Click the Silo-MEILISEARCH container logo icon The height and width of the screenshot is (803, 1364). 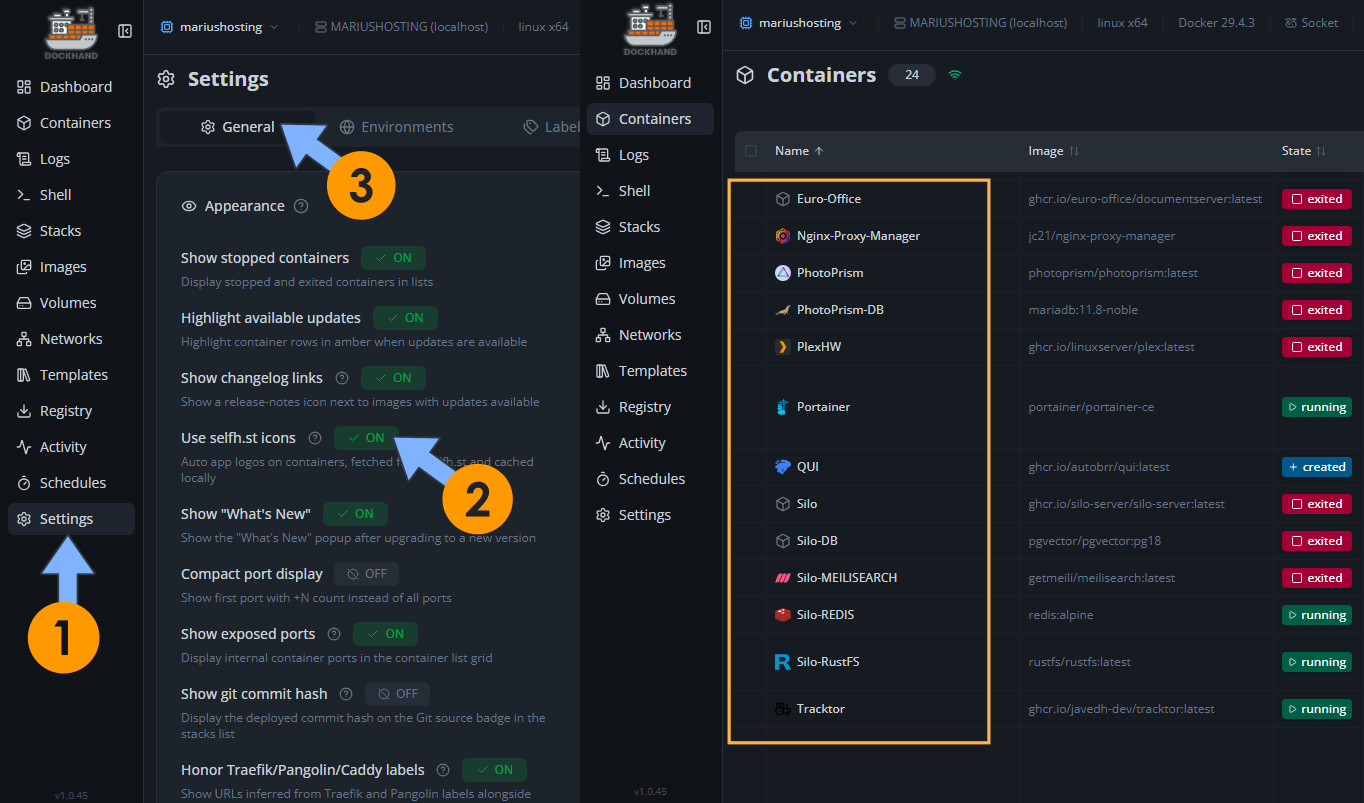pos(783,578)
